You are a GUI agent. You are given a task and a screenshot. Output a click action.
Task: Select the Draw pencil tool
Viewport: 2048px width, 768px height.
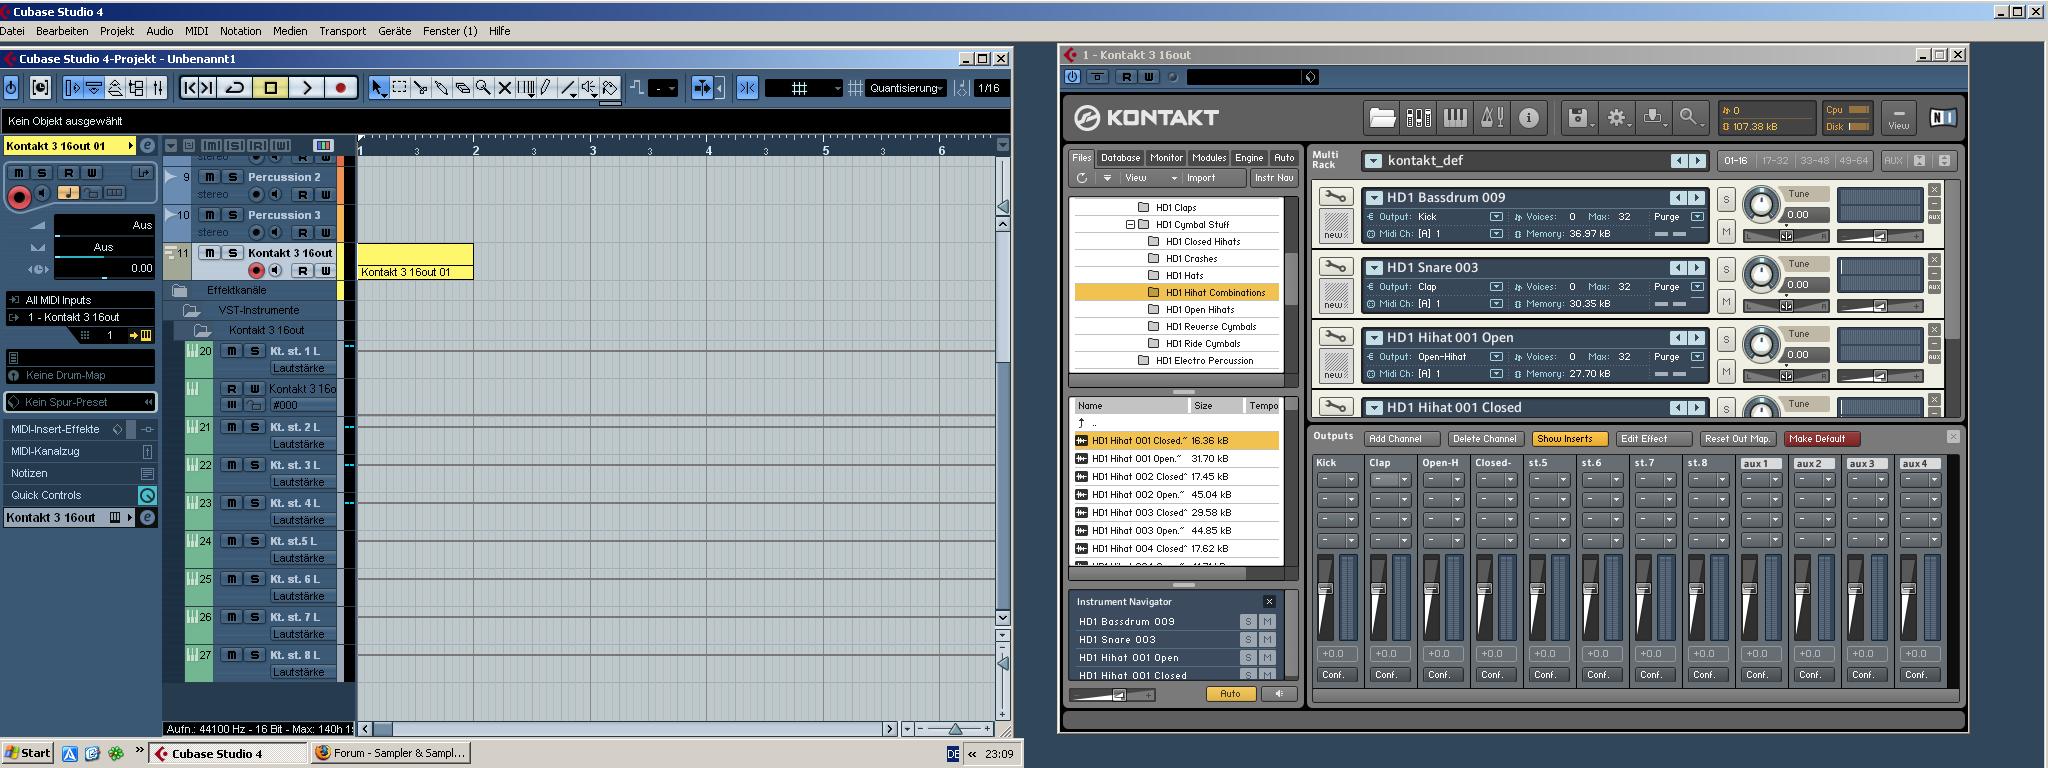546,88
